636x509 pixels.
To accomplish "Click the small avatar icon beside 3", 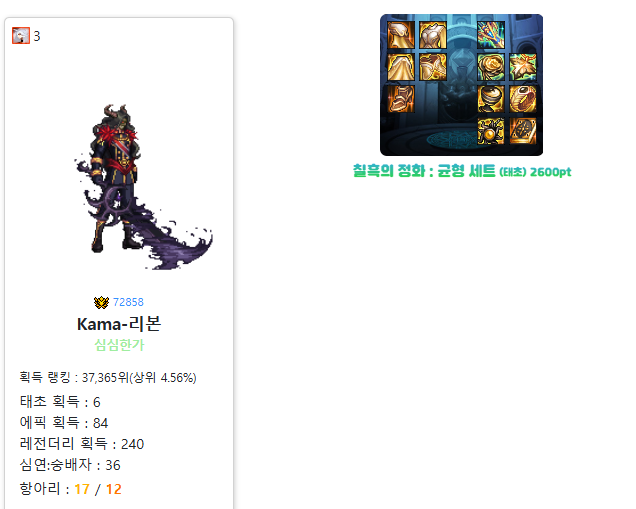I will pyautogui.click(x=21, y=36).
